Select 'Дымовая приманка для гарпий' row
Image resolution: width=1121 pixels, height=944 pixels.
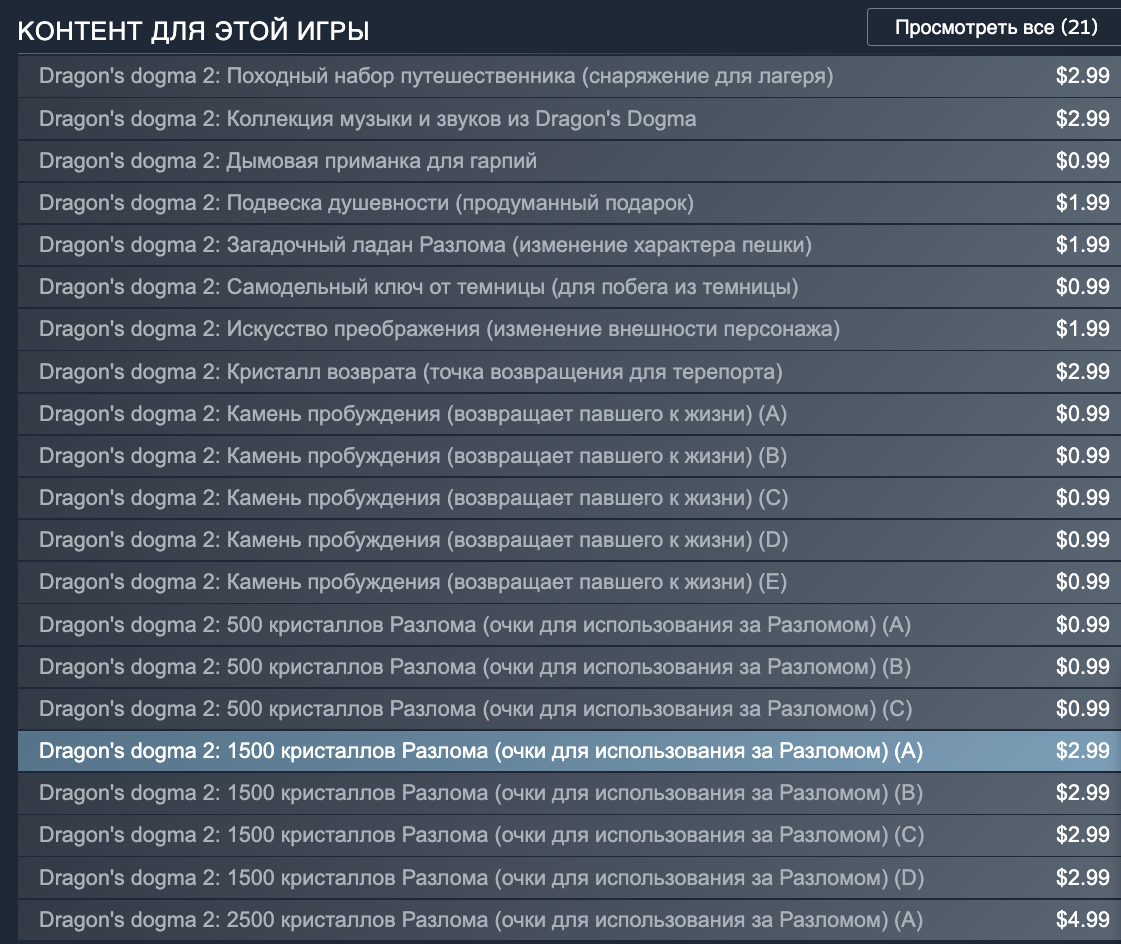click(569, 161)
